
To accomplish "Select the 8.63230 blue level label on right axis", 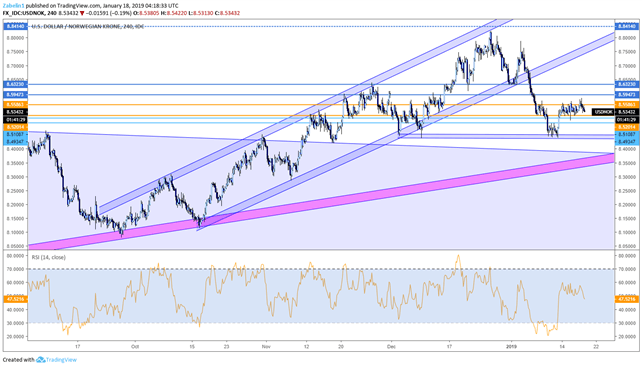I will click(626, 84).
